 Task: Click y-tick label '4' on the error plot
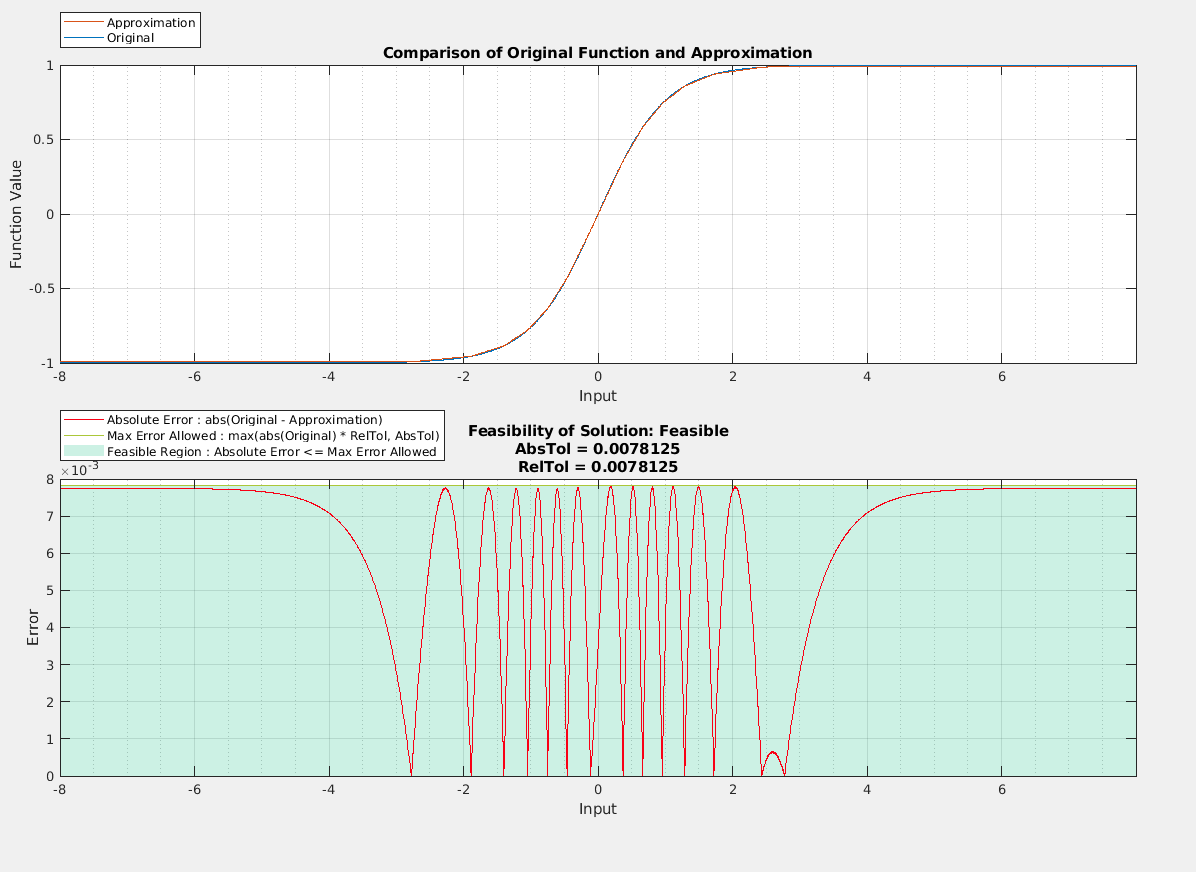[x=50, y=628]
